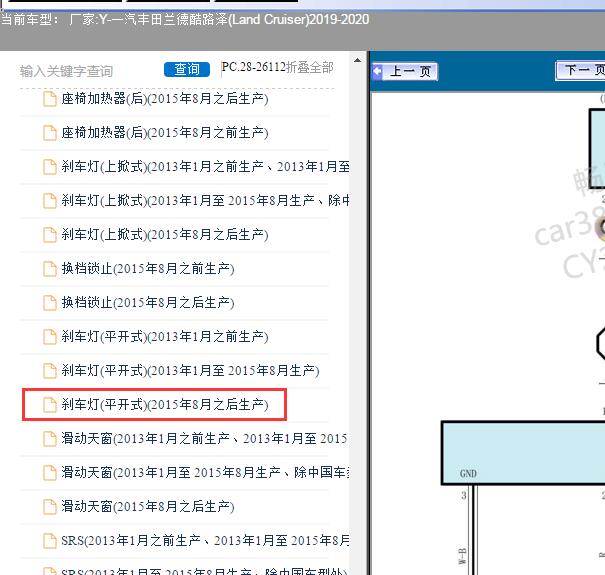Image resolution: width=605 pixels, height=575 pixels.
Task: Click the 折叠全部 collapse all link
Action: point(310,68)
